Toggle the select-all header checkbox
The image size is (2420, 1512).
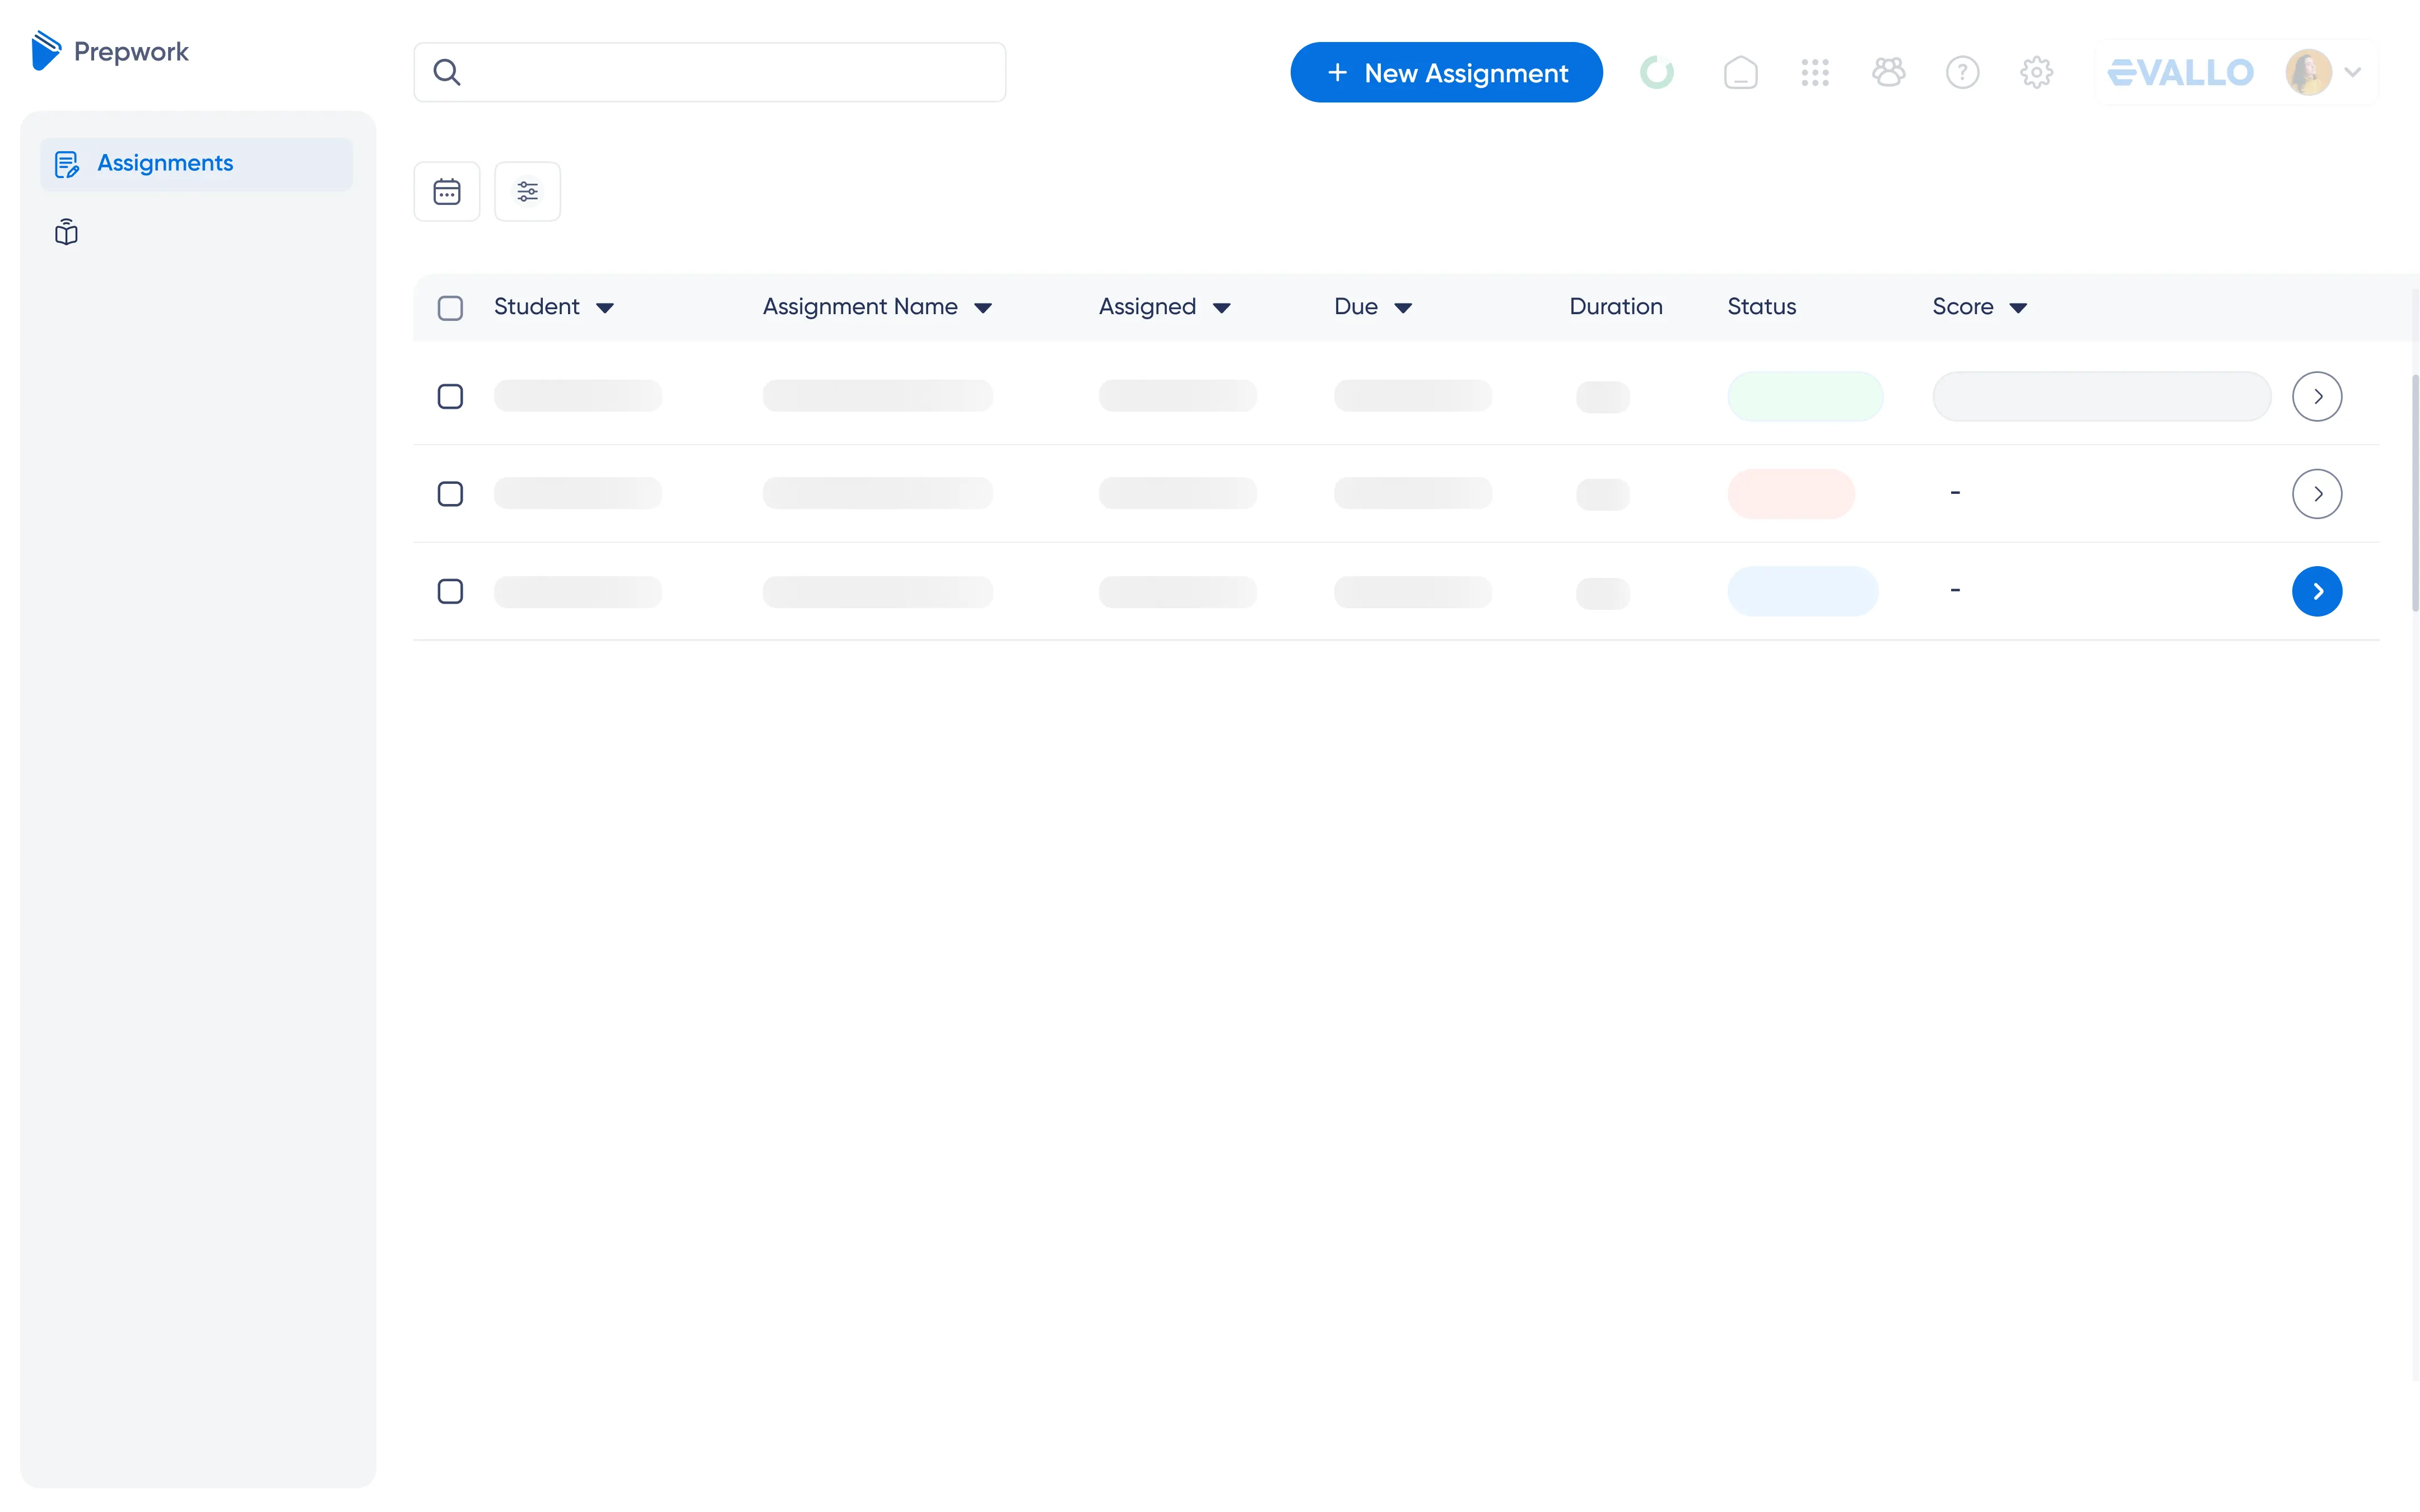(450, 307)
